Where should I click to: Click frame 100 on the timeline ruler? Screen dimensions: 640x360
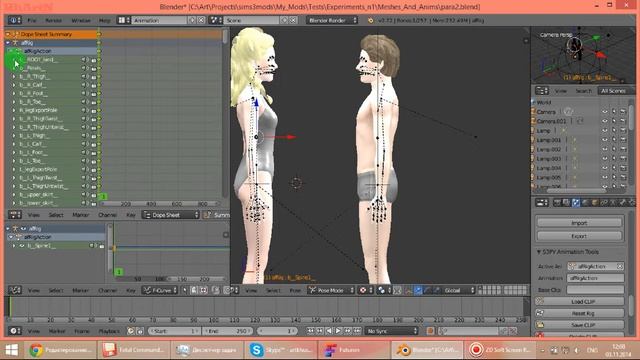pyautogui.click(x=214, y=320)
